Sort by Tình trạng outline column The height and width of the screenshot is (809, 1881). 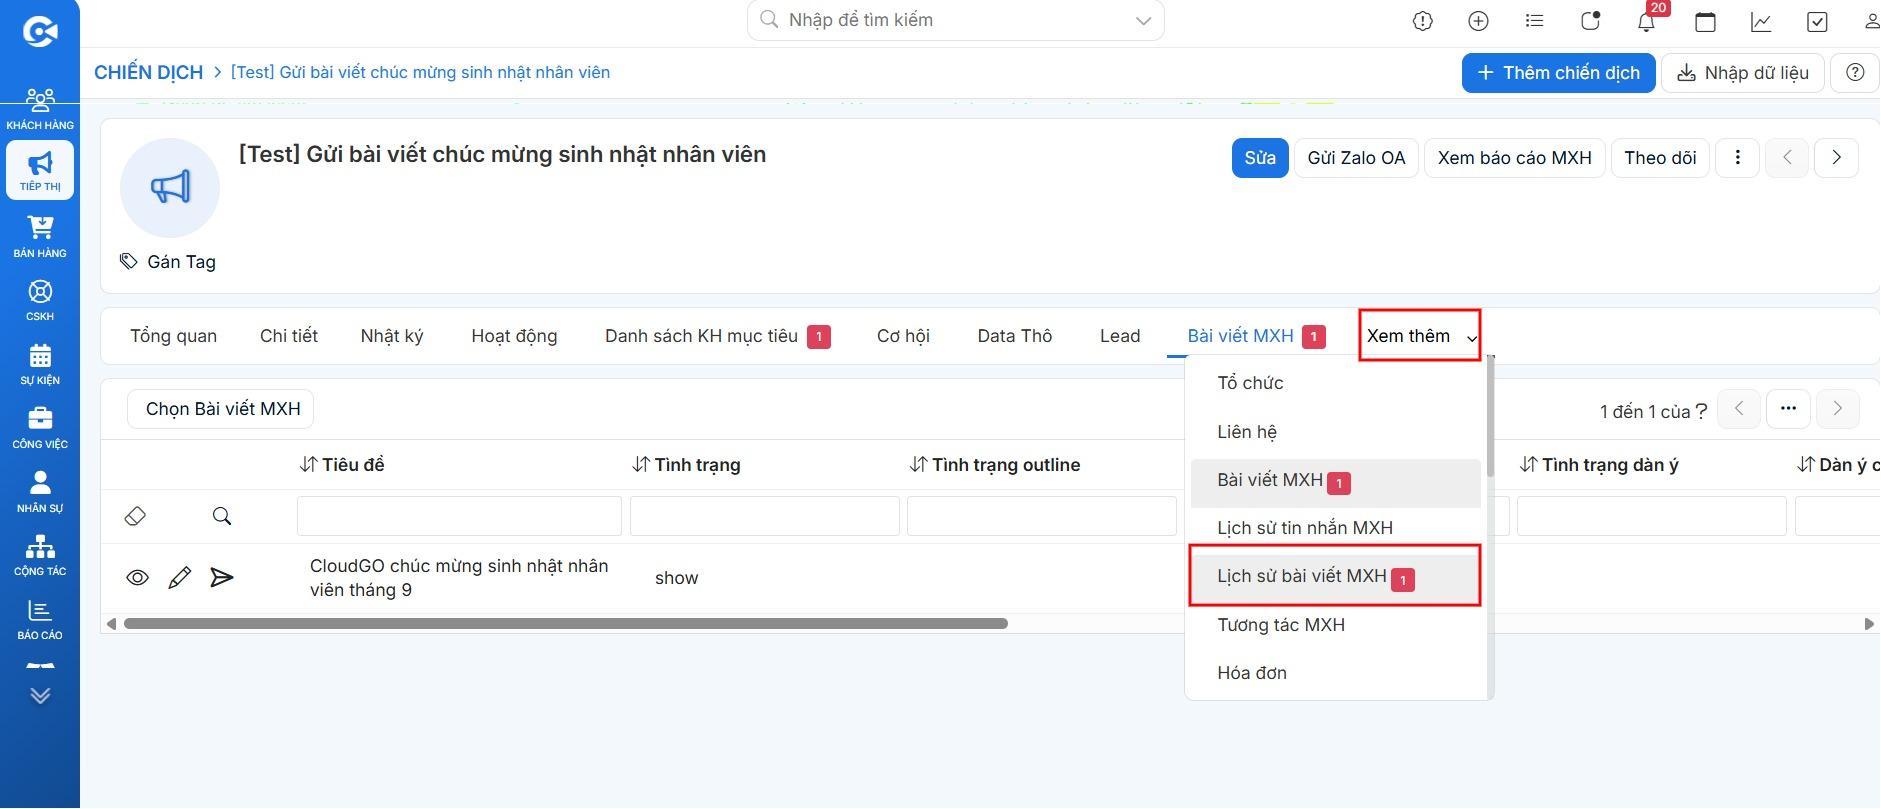[995, 465]
